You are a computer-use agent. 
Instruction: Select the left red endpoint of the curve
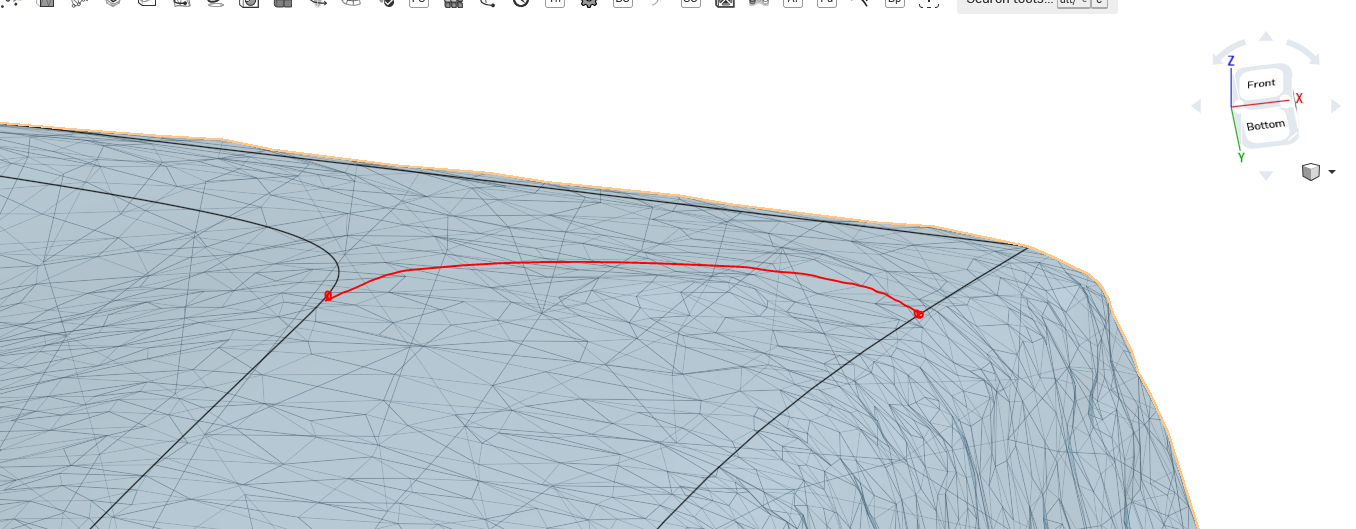(328, 296)
